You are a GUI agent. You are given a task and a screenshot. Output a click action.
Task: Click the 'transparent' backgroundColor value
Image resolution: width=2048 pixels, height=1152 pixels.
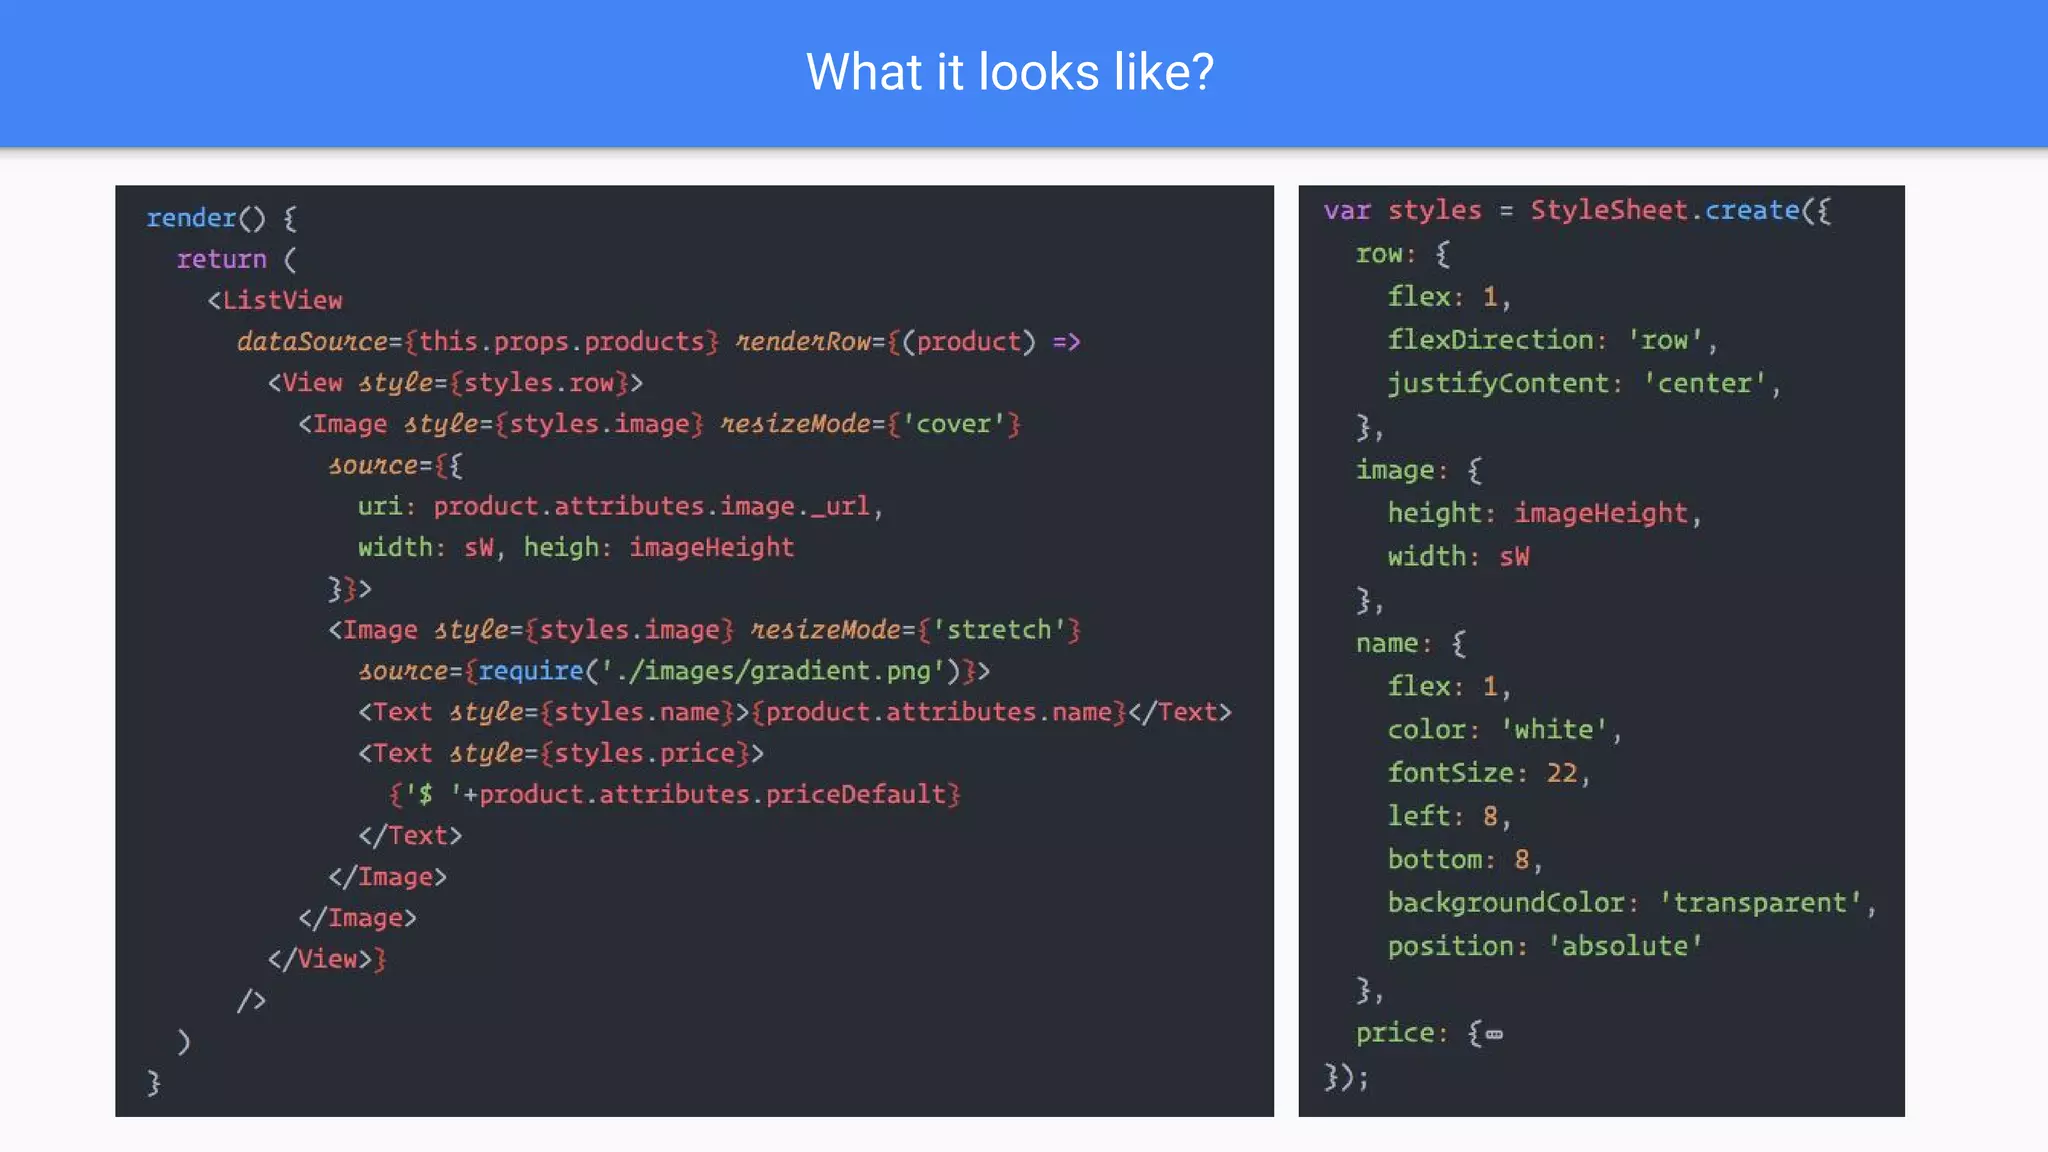pos(1760,903)
